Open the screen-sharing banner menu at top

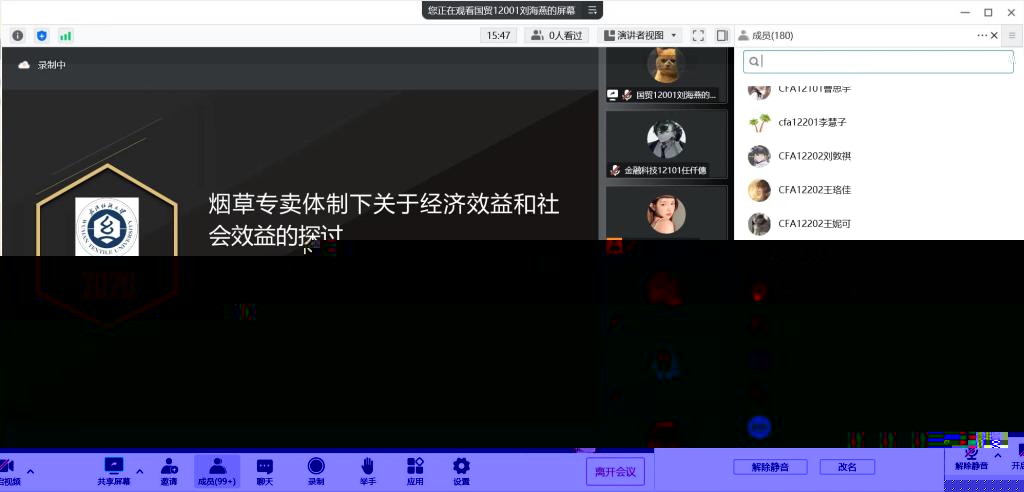point(593,10)
